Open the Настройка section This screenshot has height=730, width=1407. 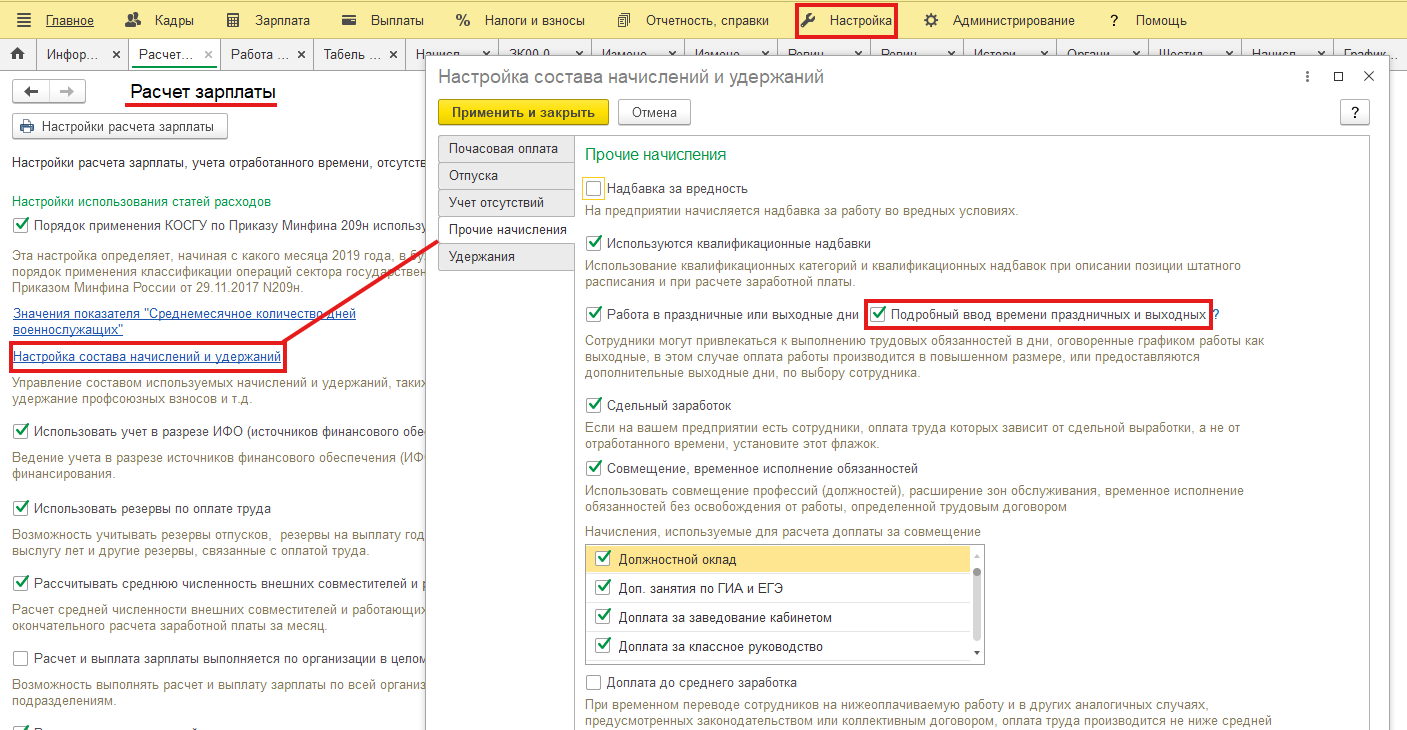[x=846, y=20]
